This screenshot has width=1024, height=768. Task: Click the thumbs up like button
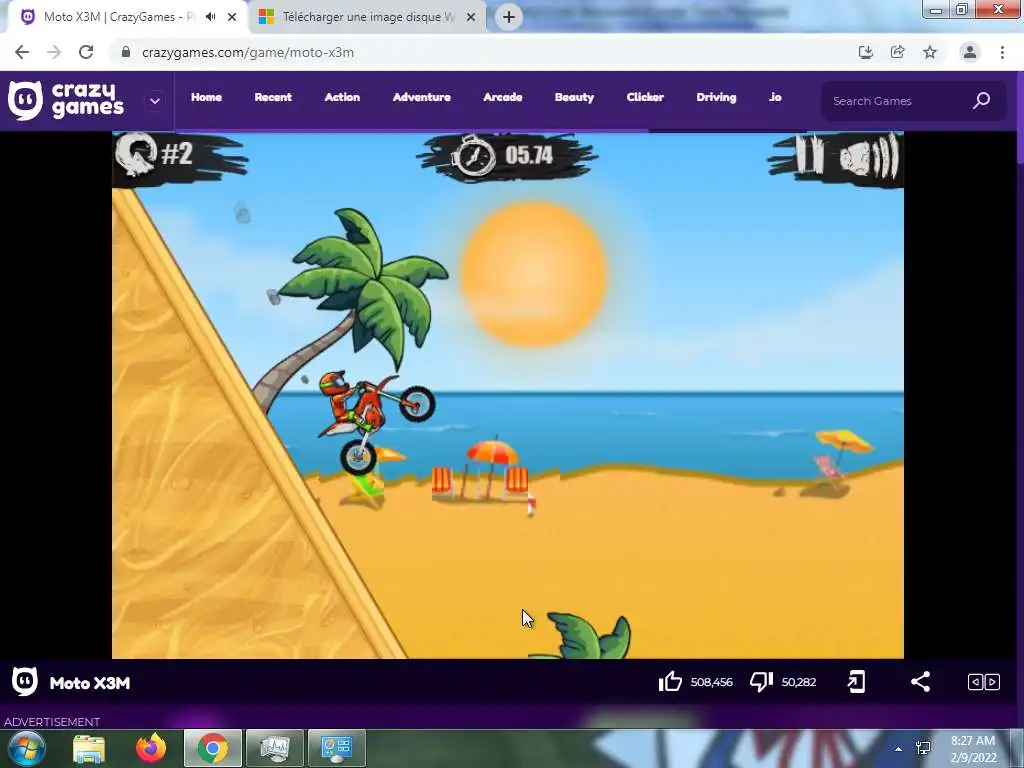[670, 682]
